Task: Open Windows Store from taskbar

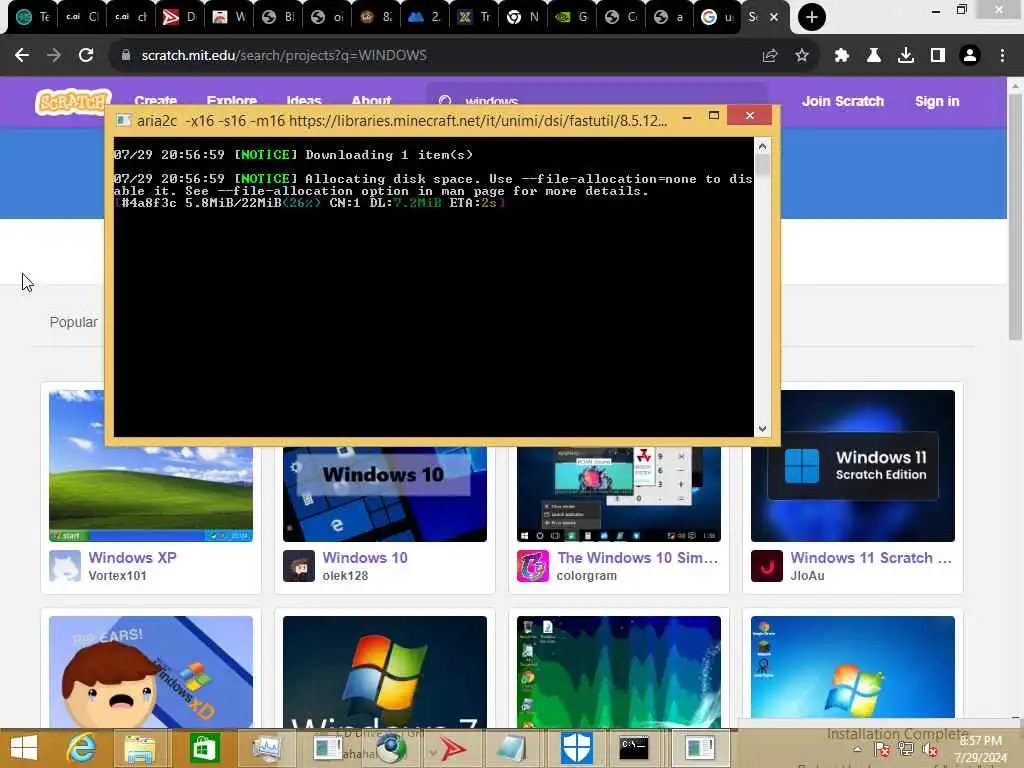Action: point(204,748)
